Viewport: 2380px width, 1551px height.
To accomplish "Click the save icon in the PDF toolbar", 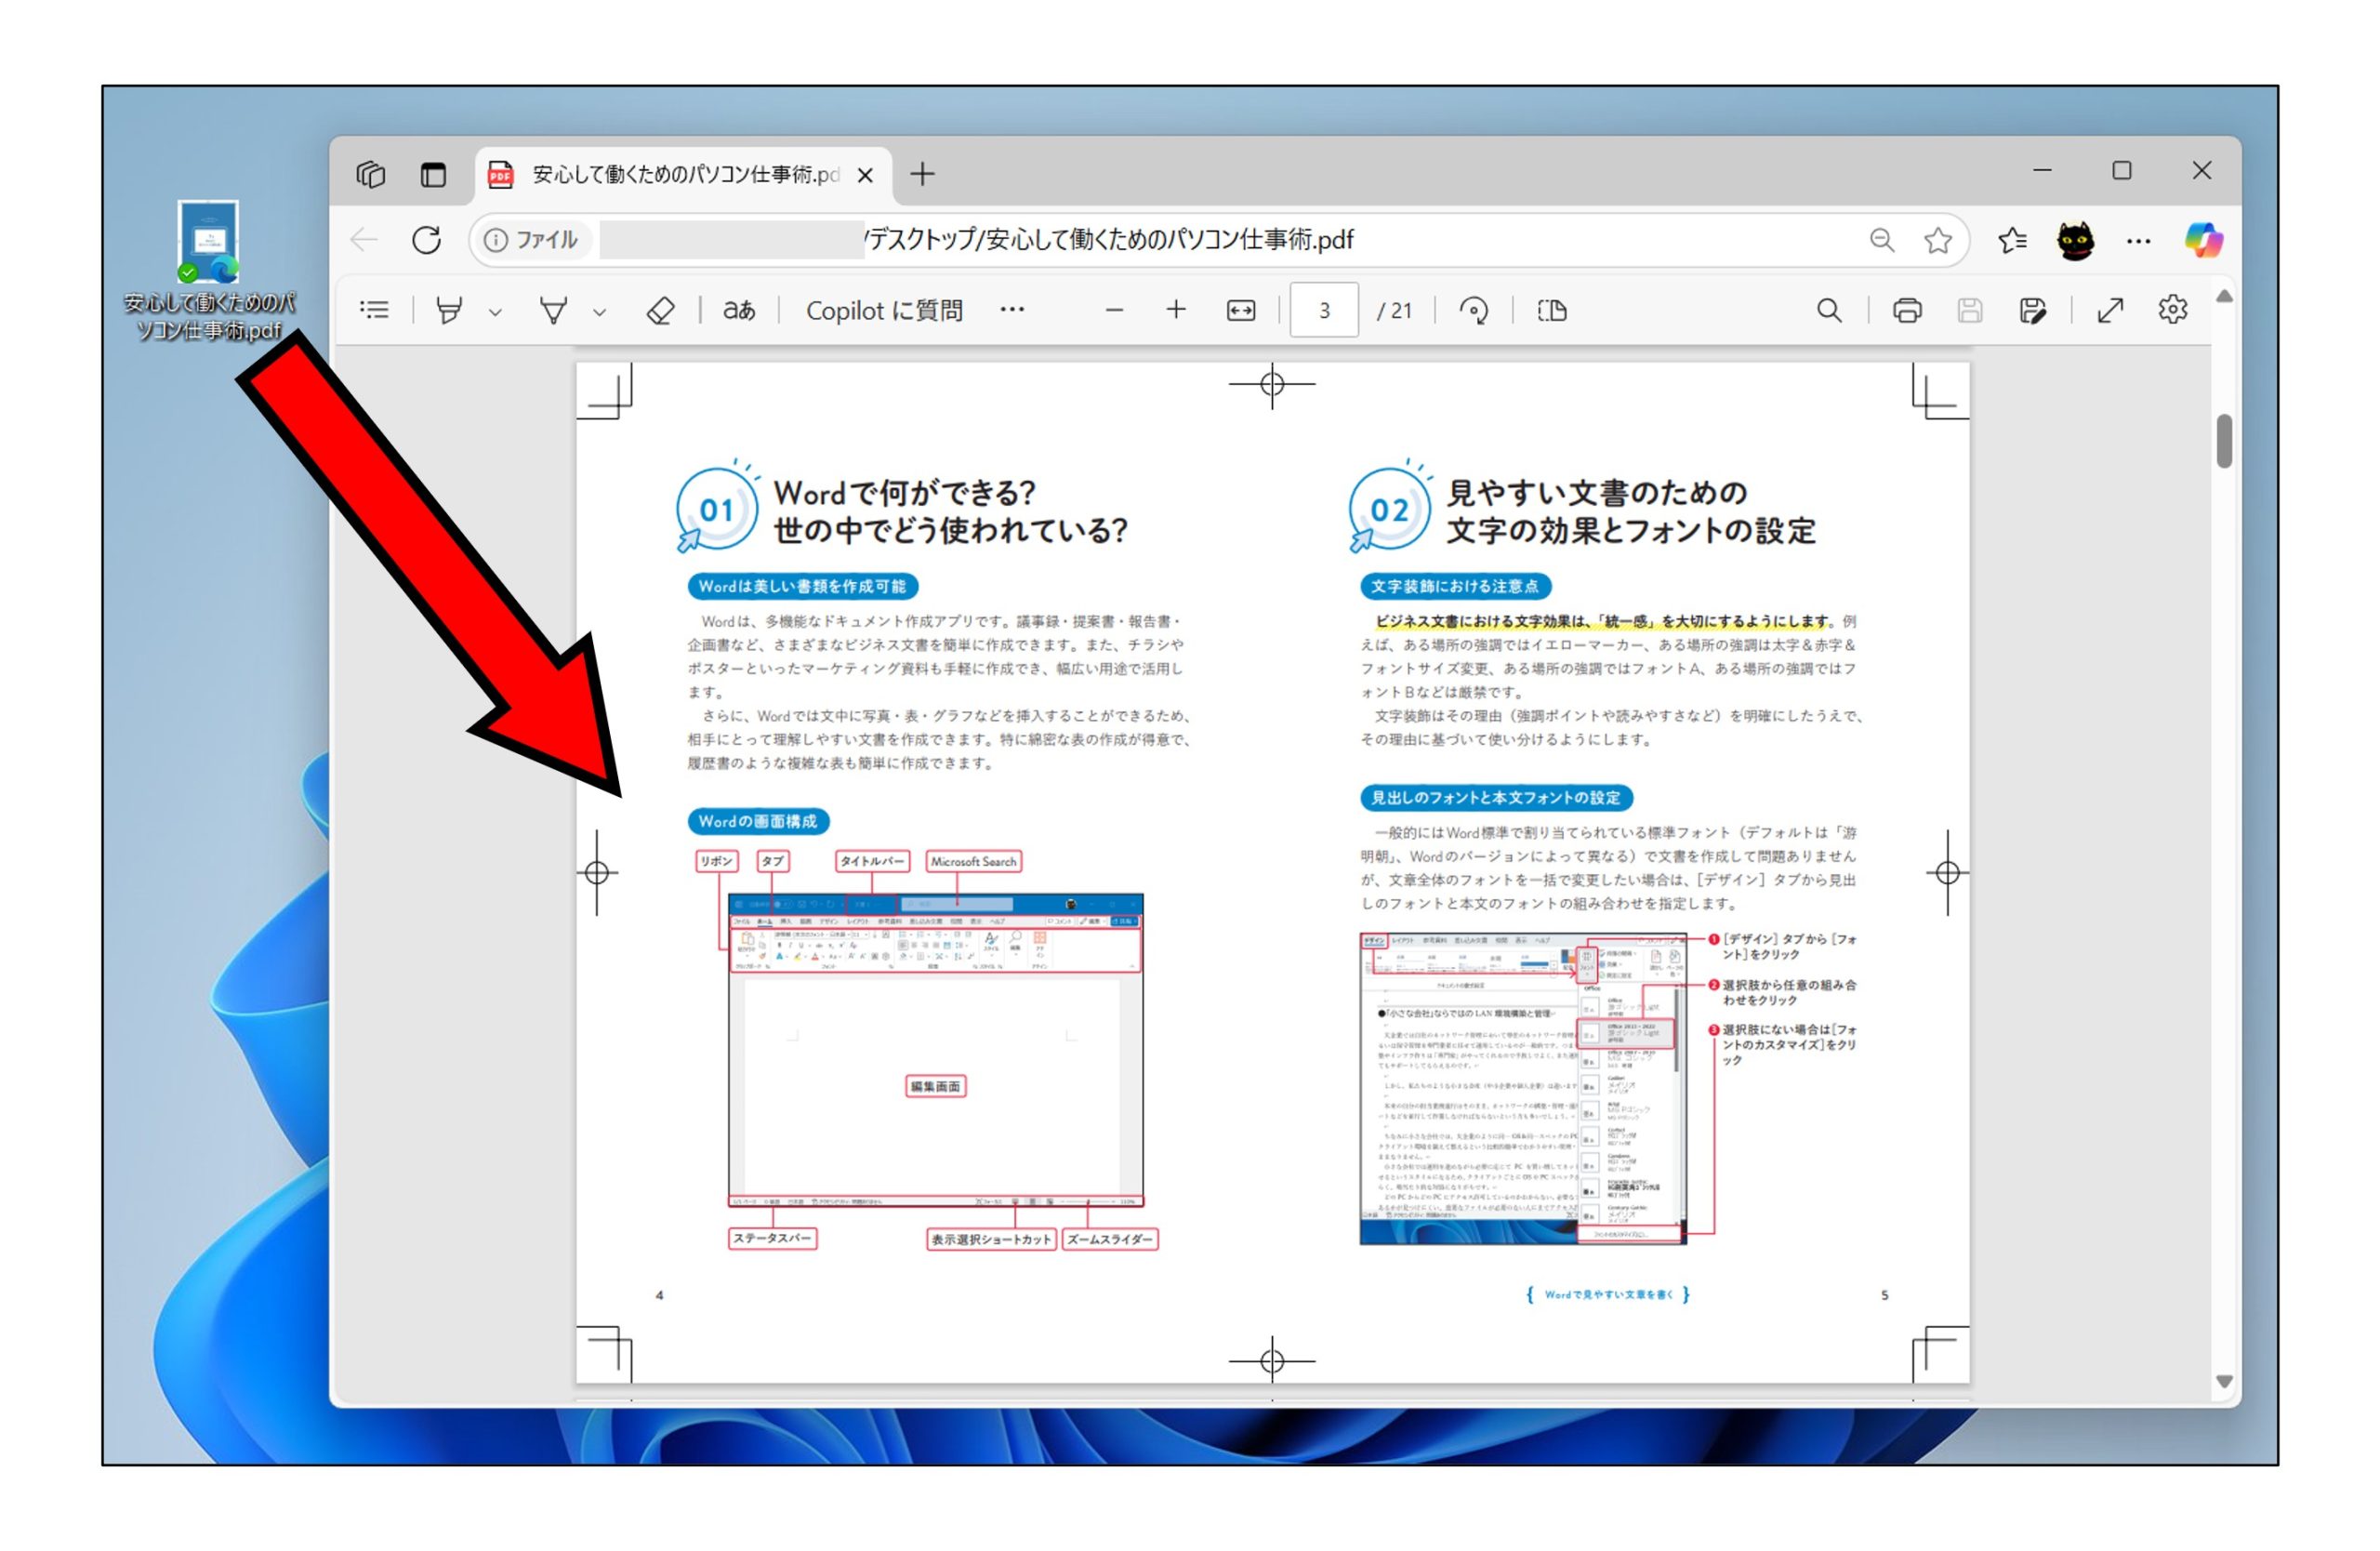I will point(1969,310).
